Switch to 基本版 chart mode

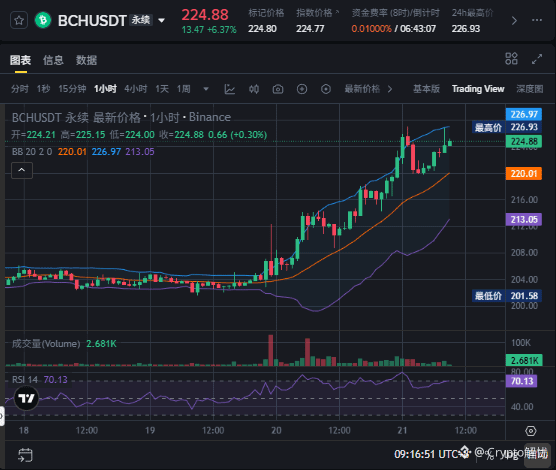coord(426,89)
